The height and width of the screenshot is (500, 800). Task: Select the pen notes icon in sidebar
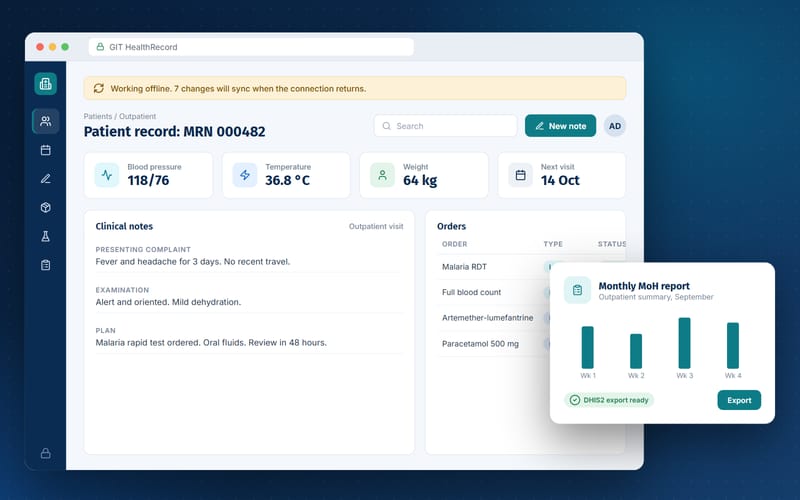(x=45, y=179)
